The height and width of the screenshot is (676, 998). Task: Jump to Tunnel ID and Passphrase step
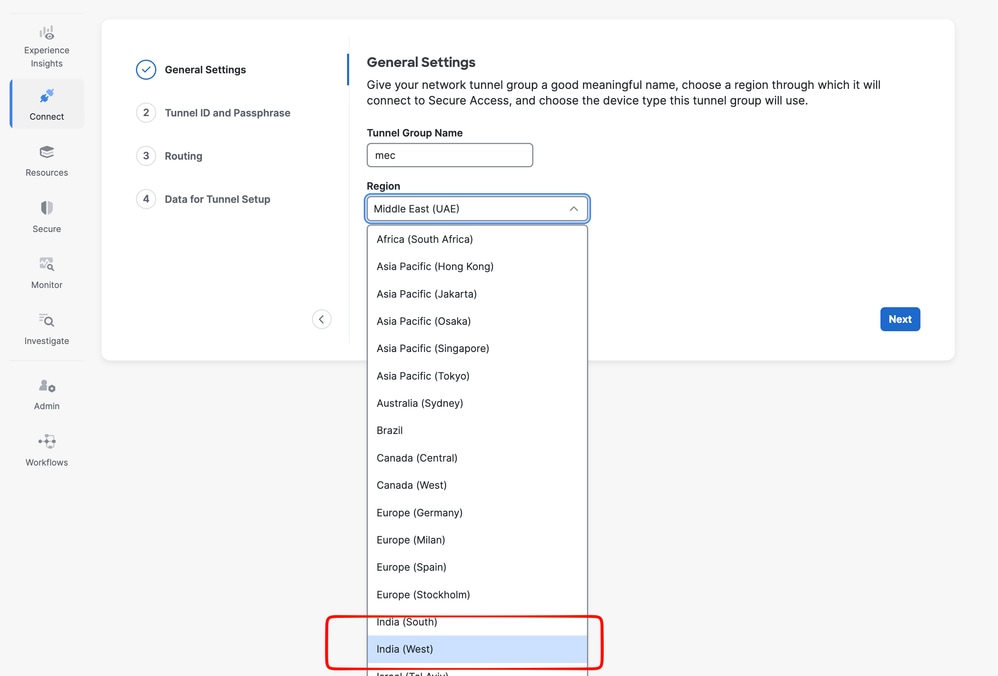(x=227, y=113)
